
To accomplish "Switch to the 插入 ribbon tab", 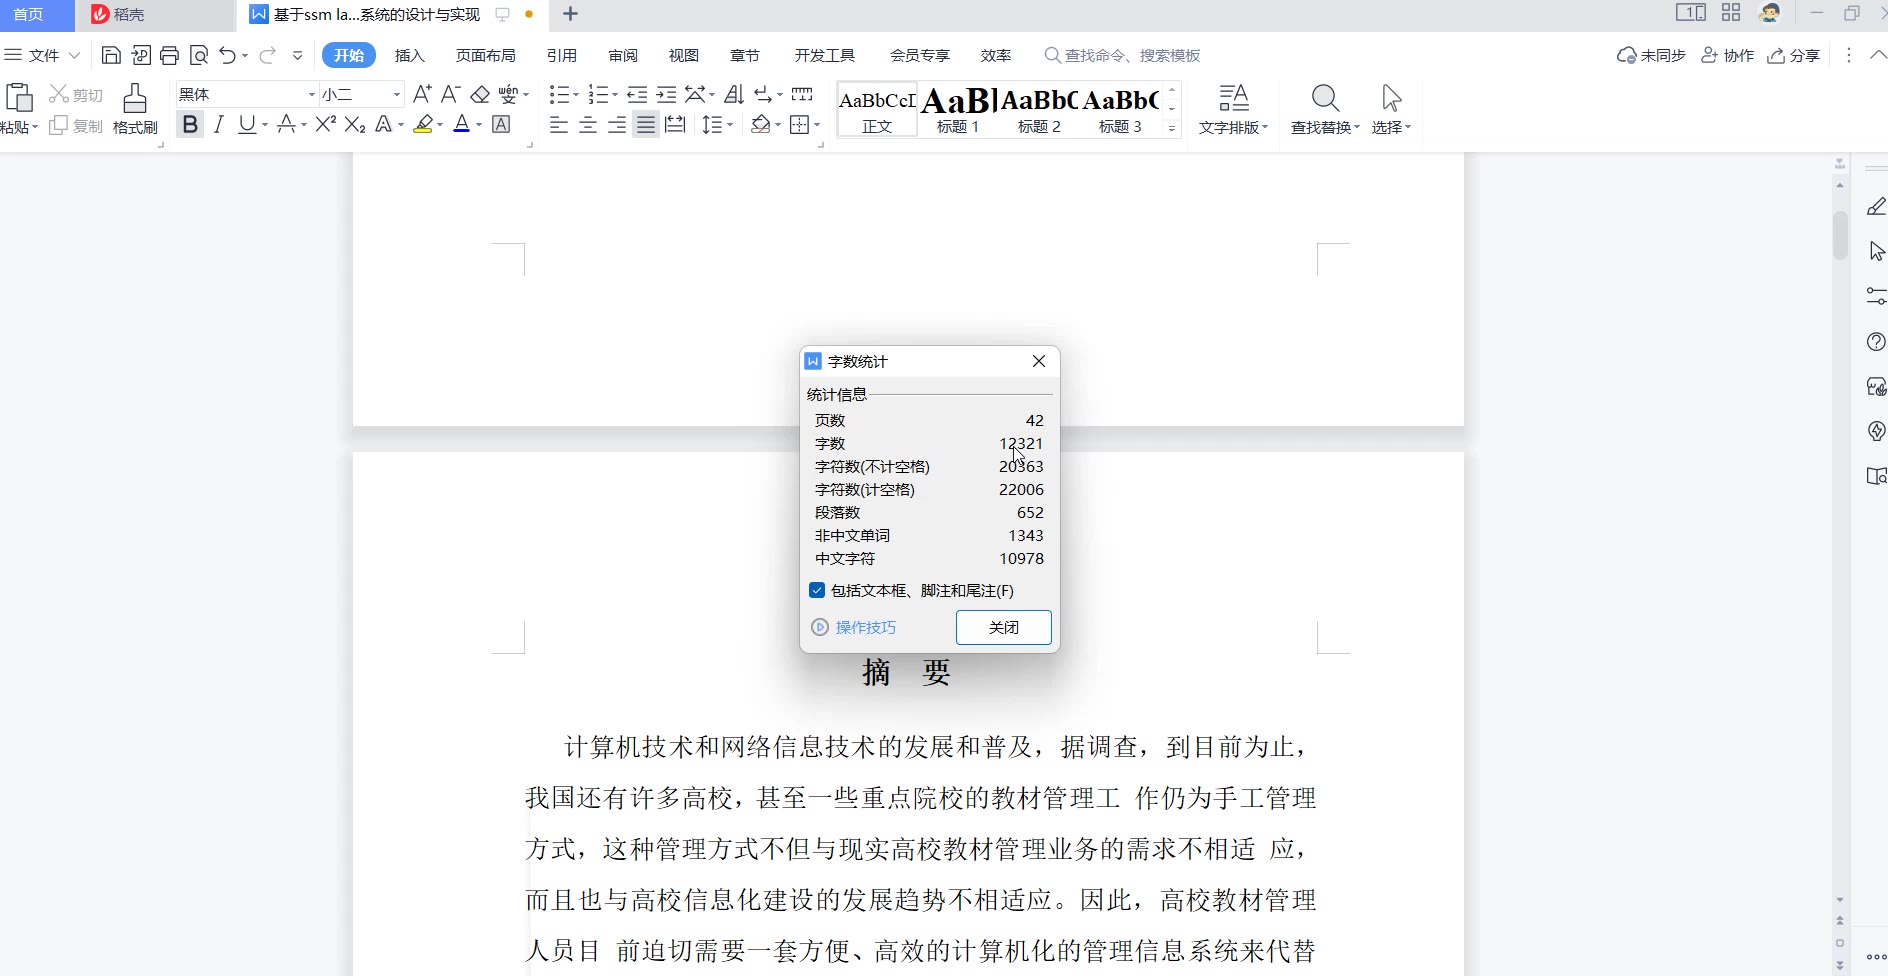I will [x=410, y=55].
